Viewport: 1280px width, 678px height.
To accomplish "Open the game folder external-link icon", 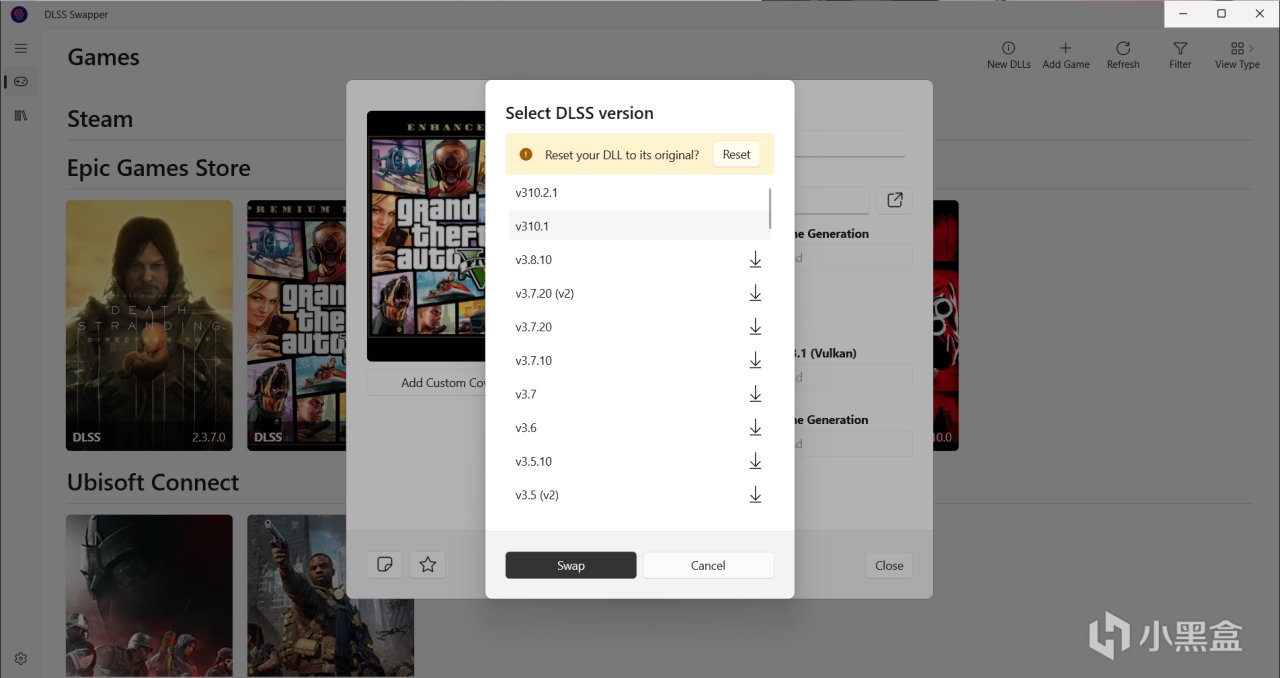I will [895, 200].
